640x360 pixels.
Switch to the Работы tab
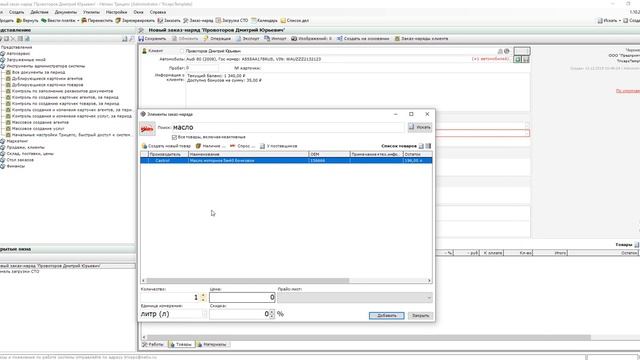(153, 344)
